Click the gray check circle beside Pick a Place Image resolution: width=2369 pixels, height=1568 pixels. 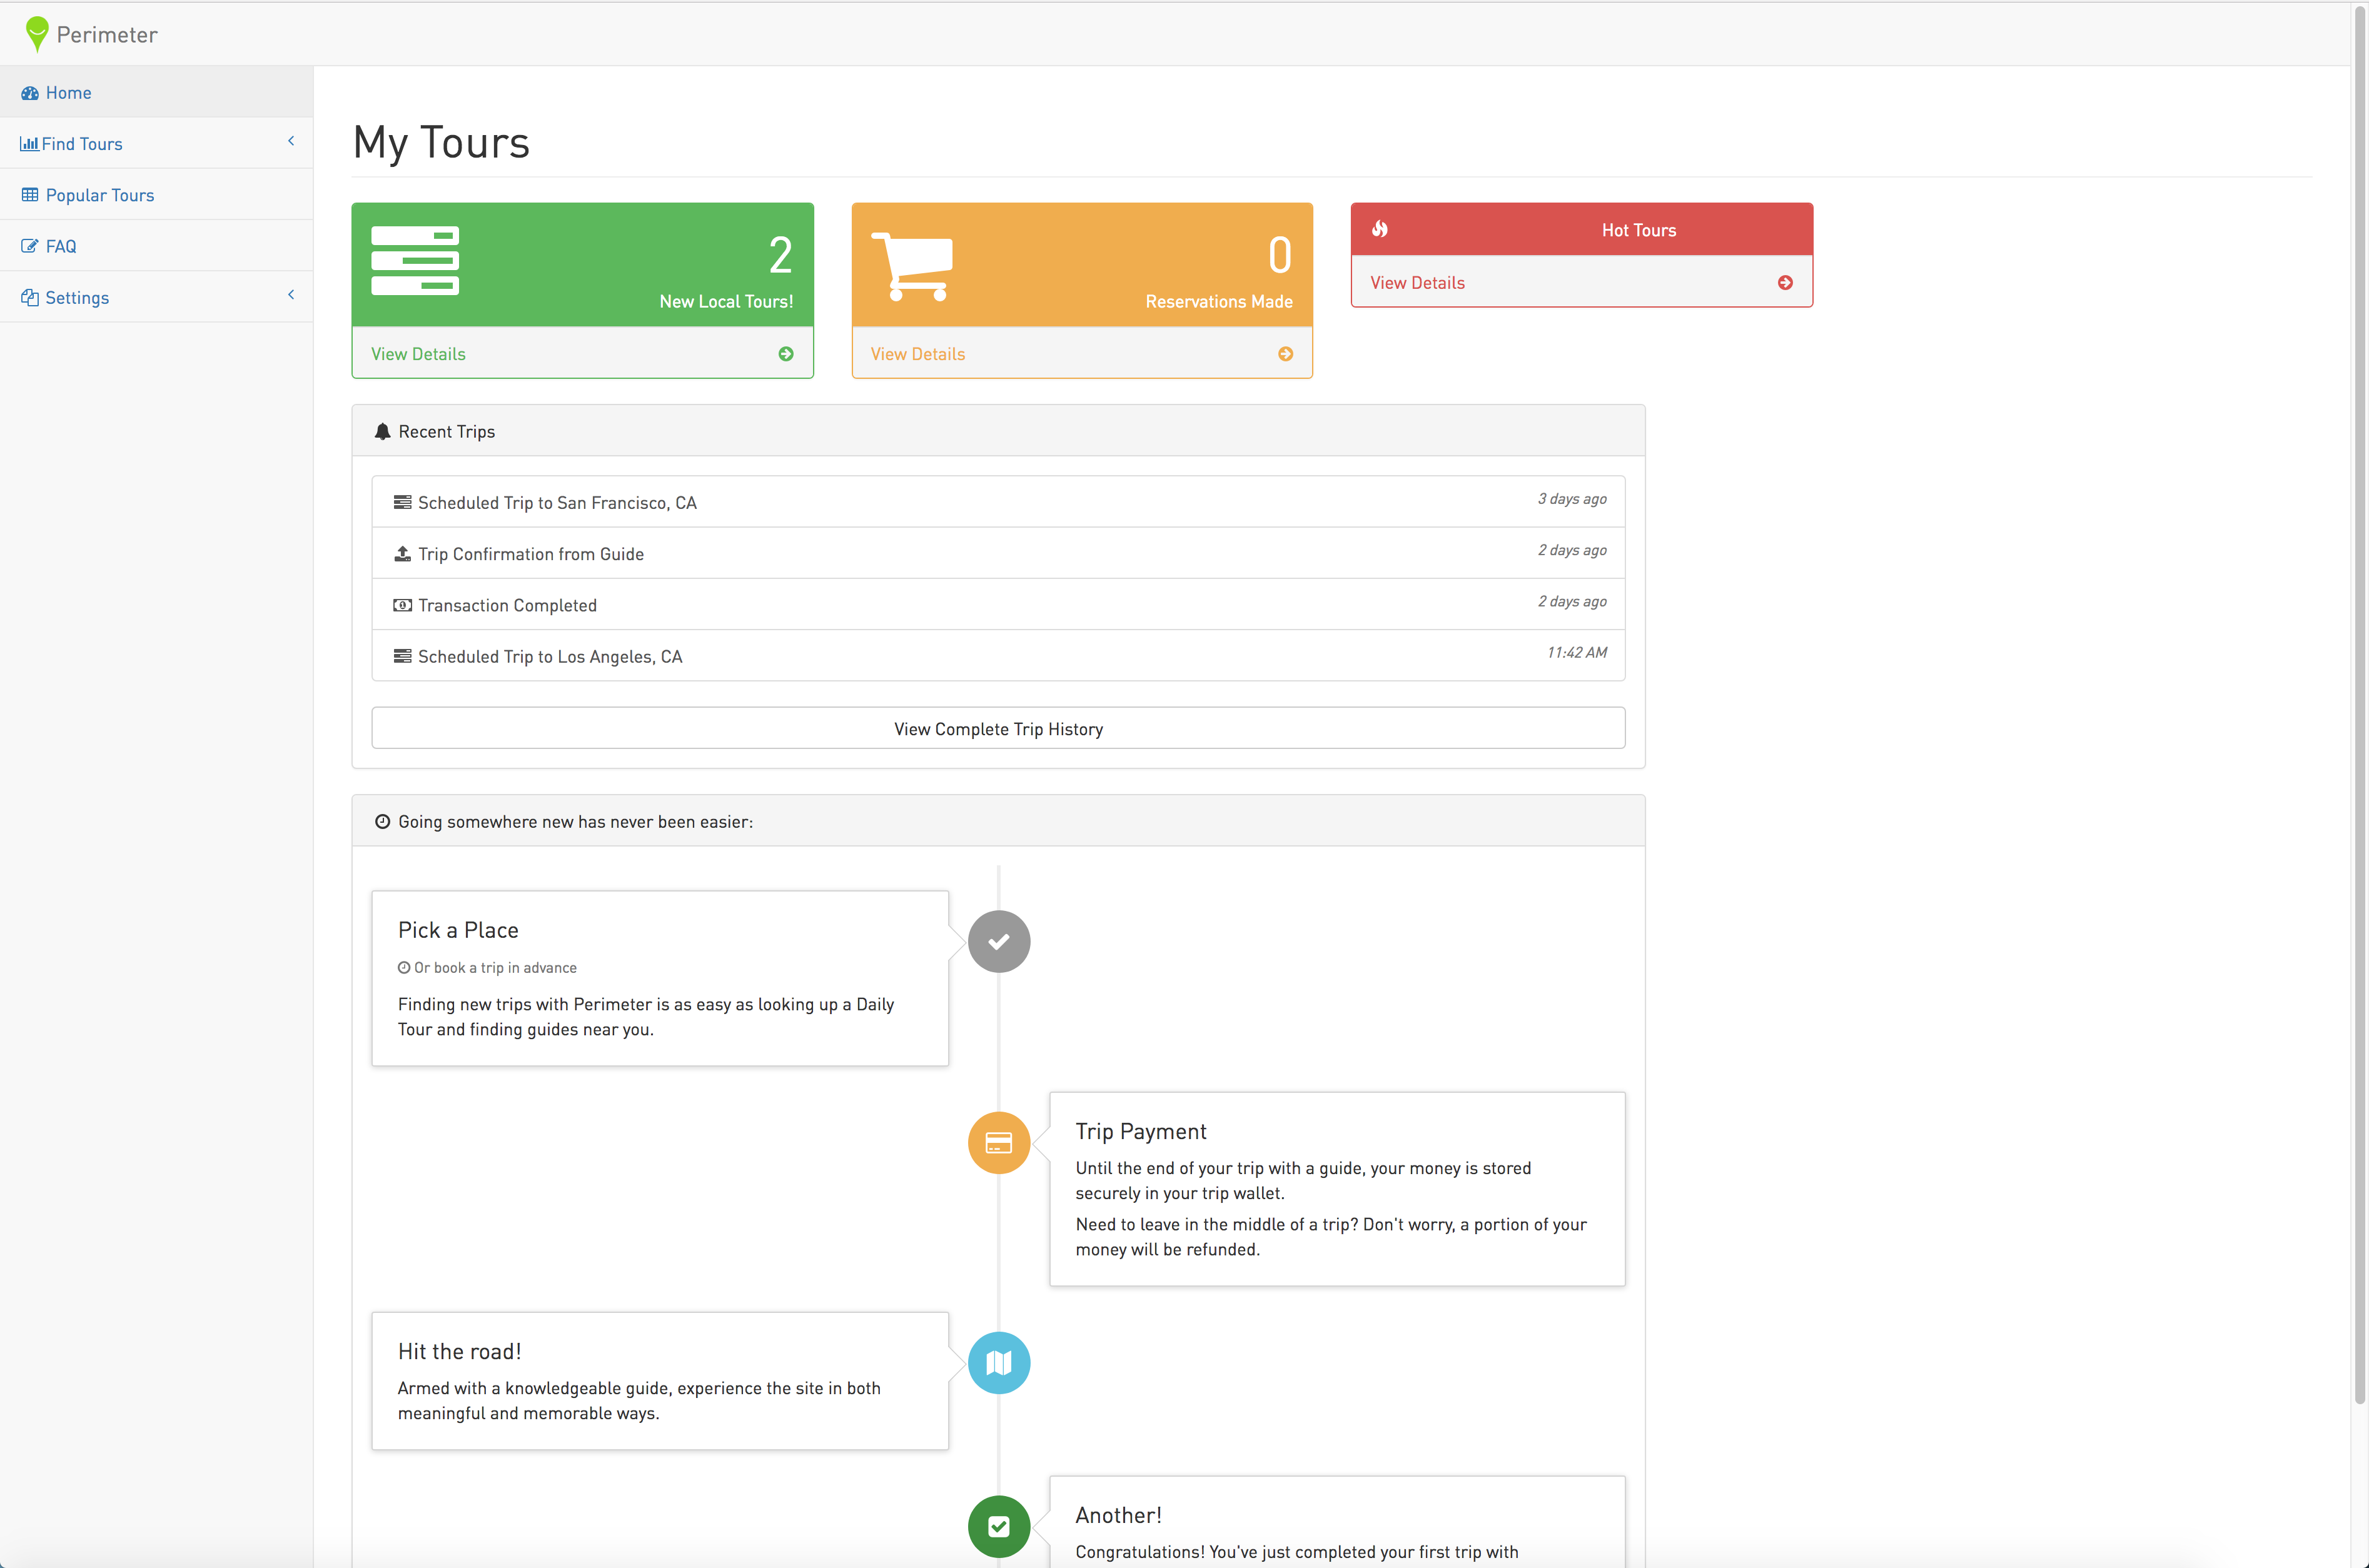[x=998, y=941]
